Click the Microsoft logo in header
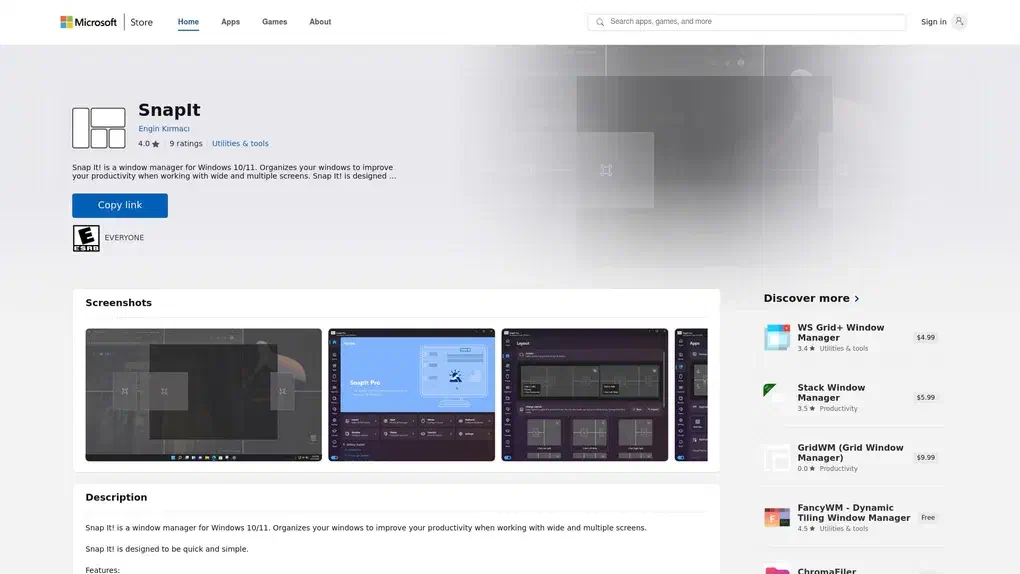The width and height of the screenshot is (1020, 574). 88,22
